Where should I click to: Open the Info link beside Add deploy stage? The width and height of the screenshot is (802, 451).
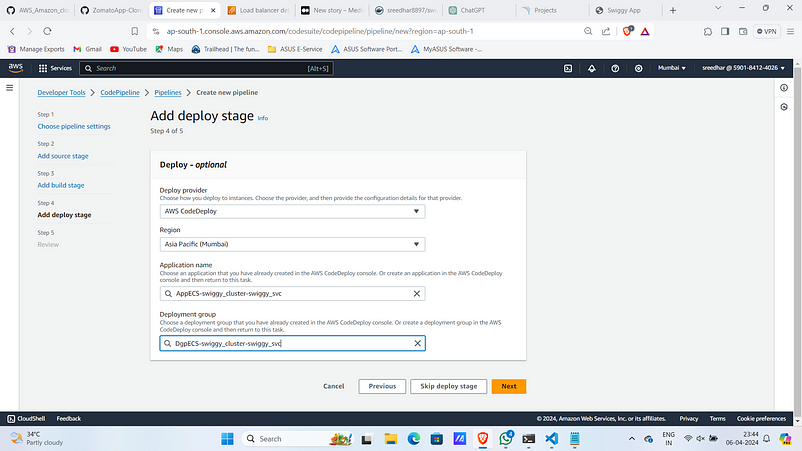(263, 118)
